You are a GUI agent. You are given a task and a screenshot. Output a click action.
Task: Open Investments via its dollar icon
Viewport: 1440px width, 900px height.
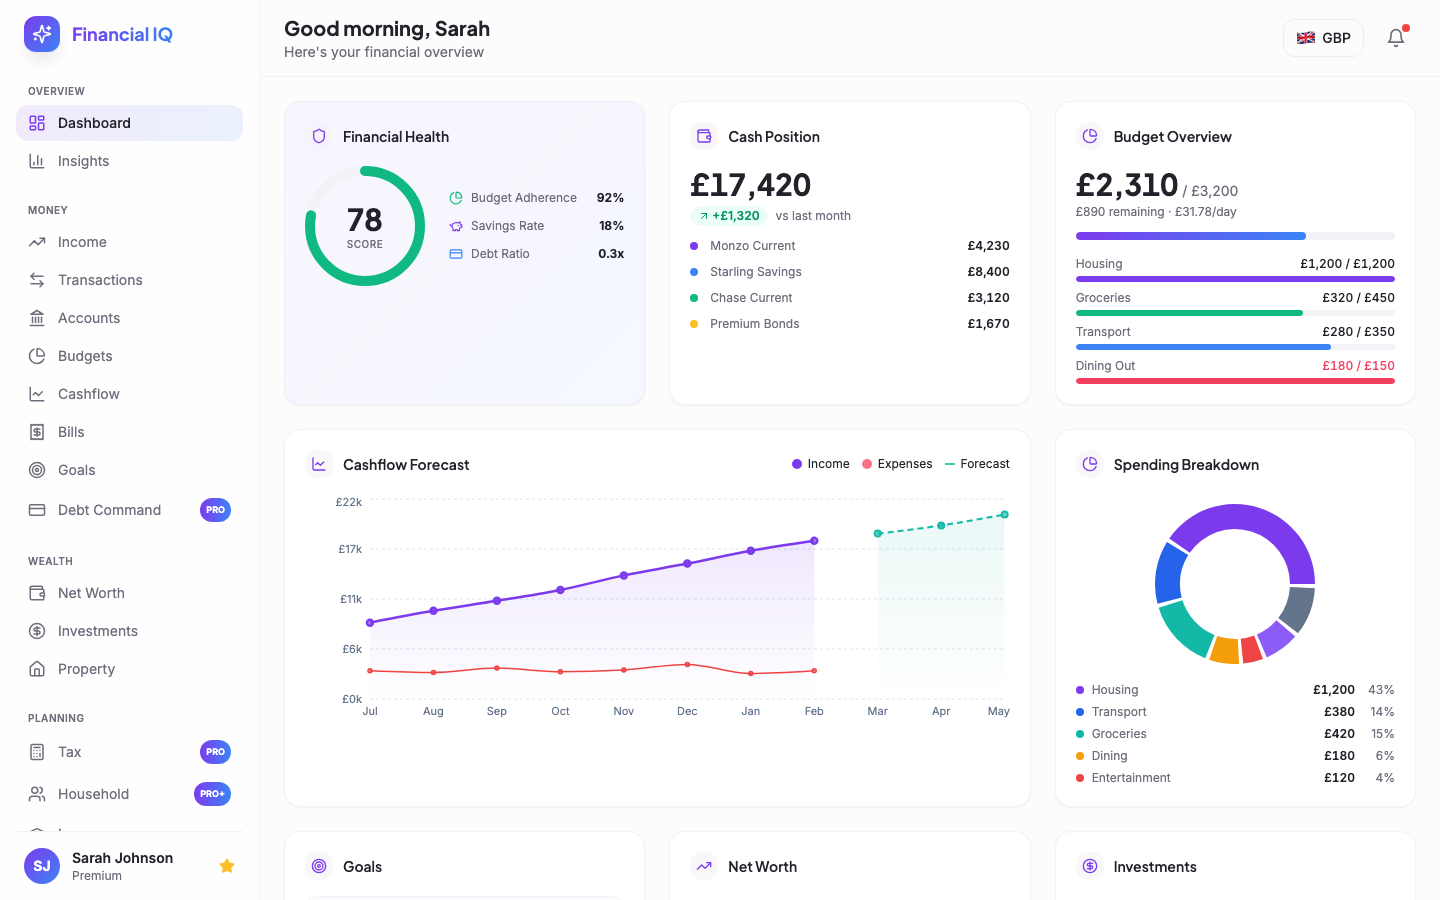[36, 631]
